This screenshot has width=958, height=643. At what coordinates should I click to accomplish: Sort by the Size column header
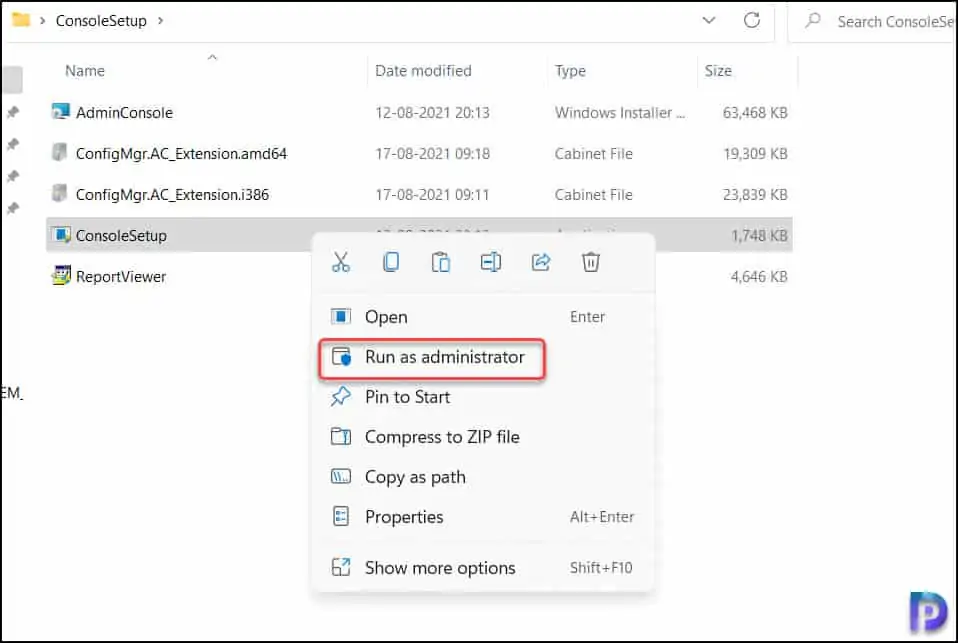pyautogui.click(x=718, y=71)
